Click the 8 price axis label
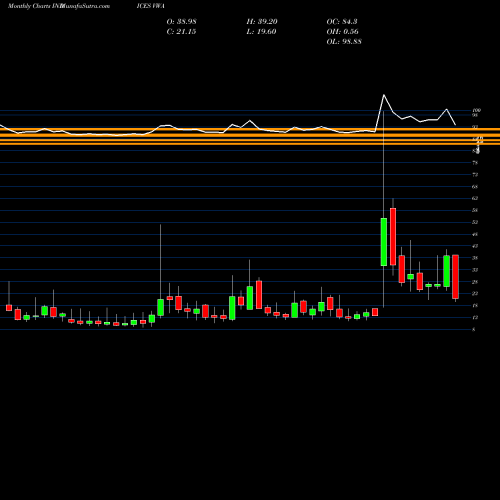 474,330
